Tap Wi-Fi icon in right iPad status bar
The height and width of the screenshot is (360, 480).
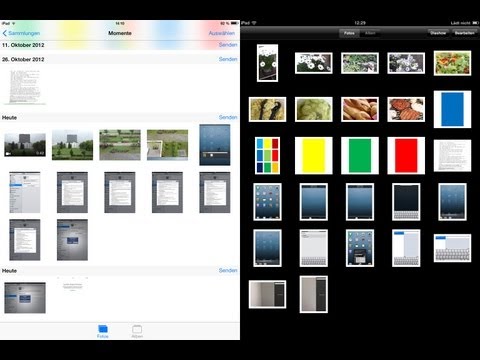pos(254,23)
